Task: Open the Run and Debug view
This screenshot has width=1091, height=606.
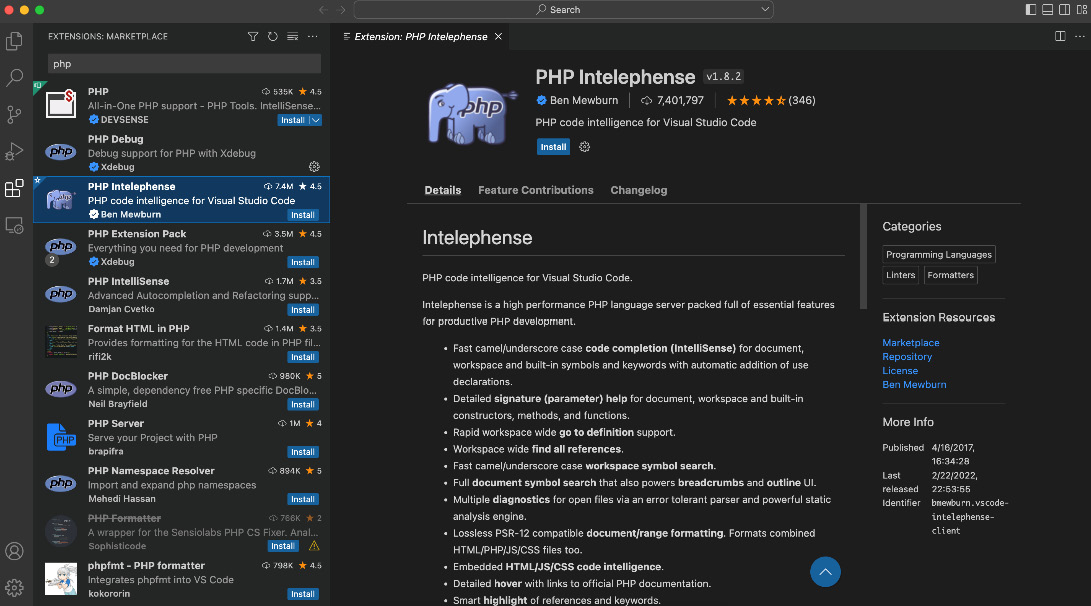Action: [x=14, y=152]
